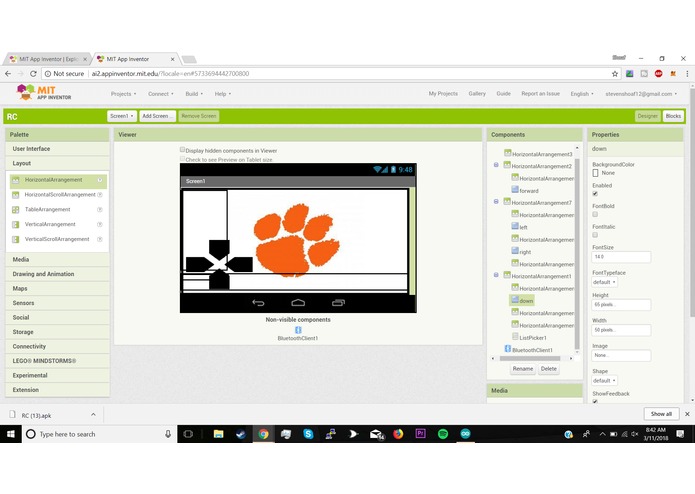Toggle the FontBold checkbox
Screen dimensions: 695x494
[x=595, y=214]
